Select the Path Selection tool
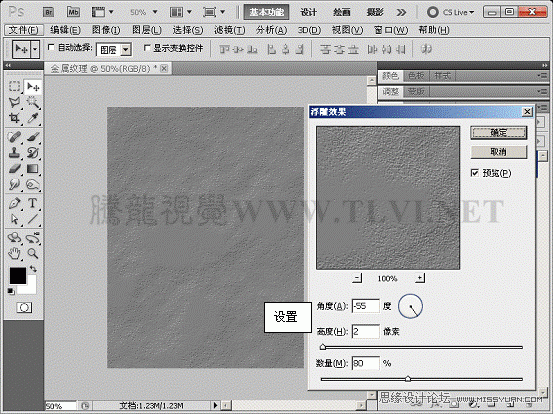Image resolution: width=553 pixels, height=414 pixels. tap(14, 219)
